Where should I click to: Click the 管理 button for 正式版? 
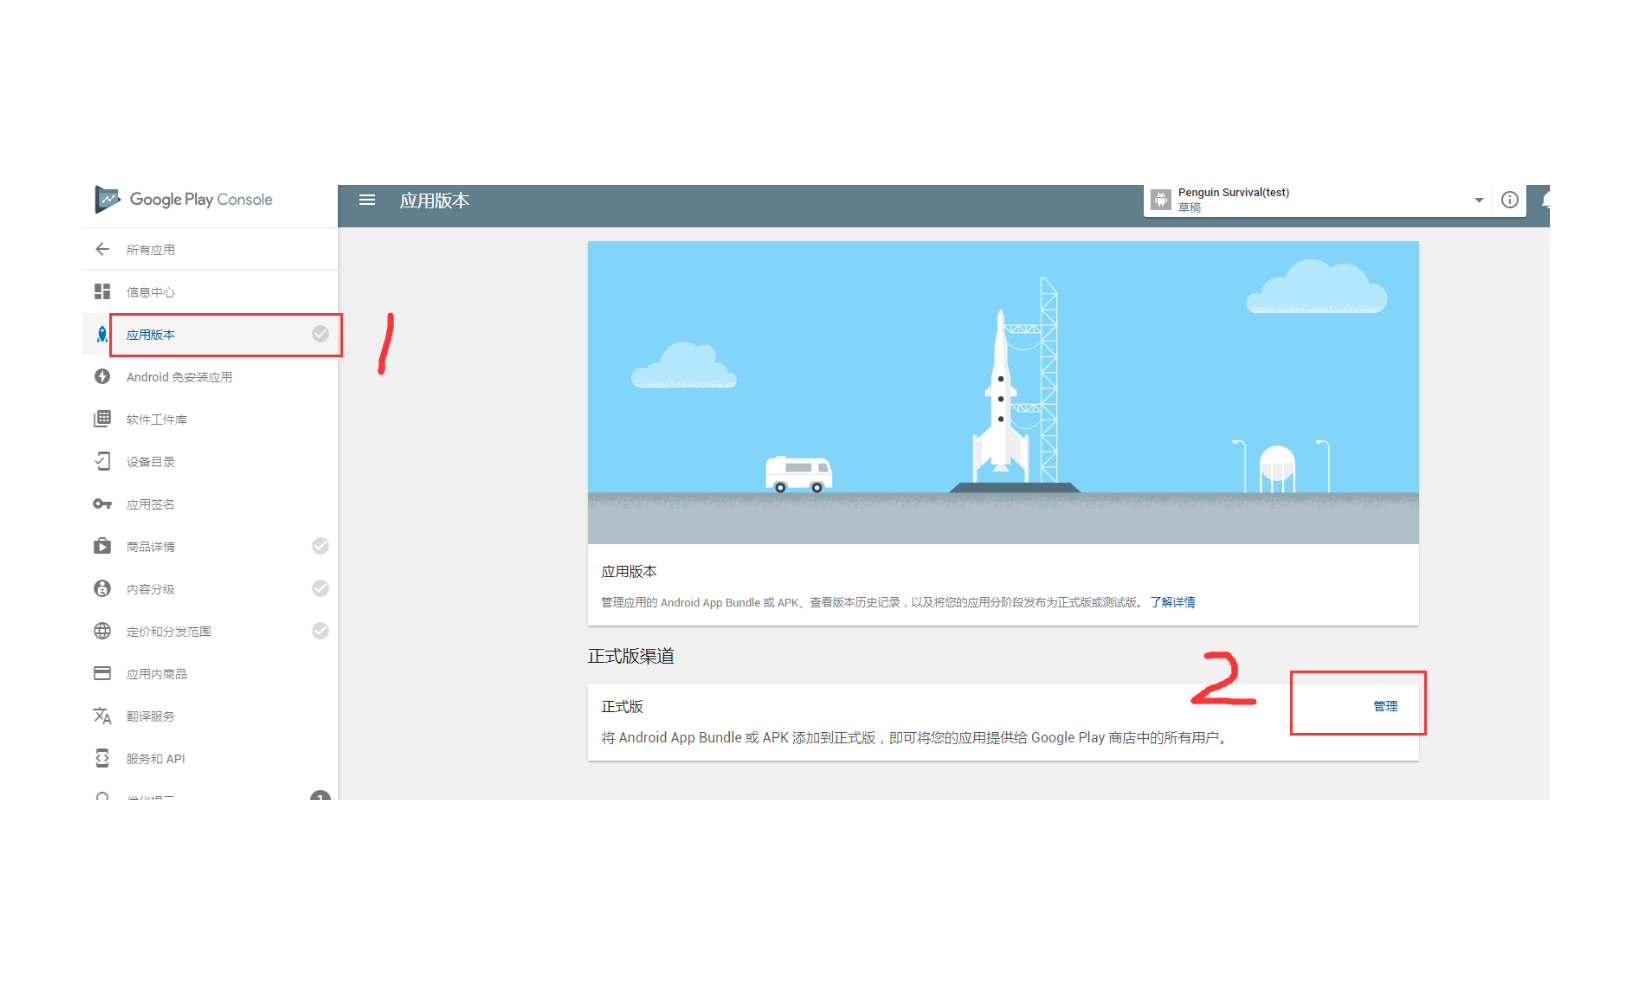point(1386,704)
